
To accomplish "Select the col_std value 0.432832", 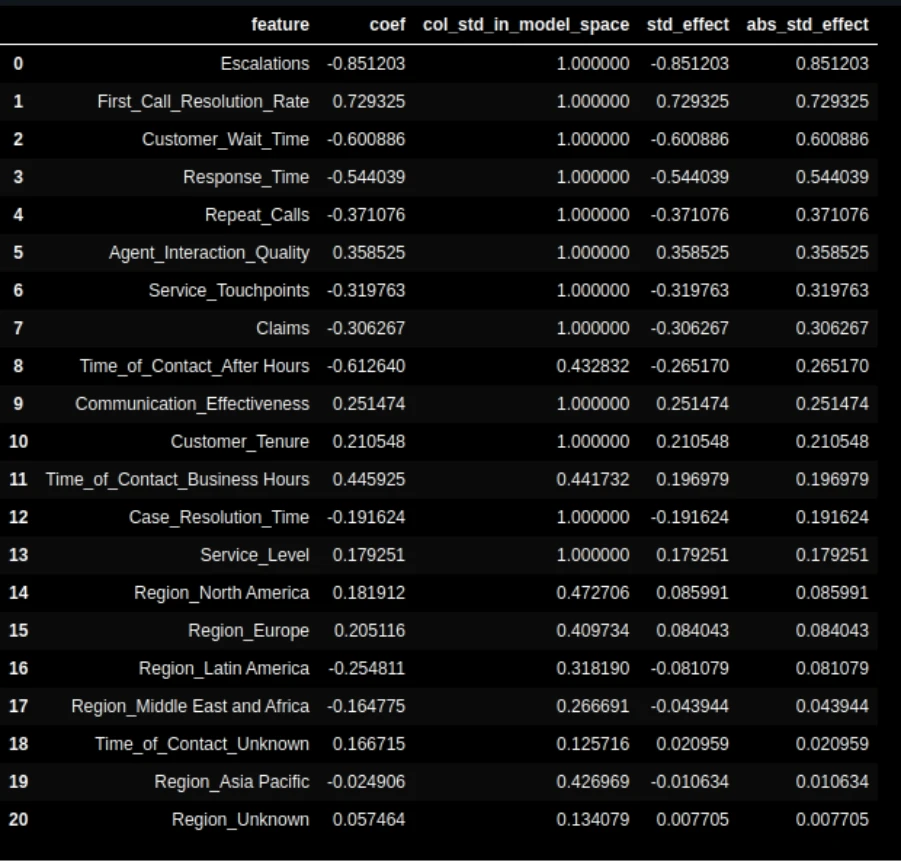I will tap(593, 366).
